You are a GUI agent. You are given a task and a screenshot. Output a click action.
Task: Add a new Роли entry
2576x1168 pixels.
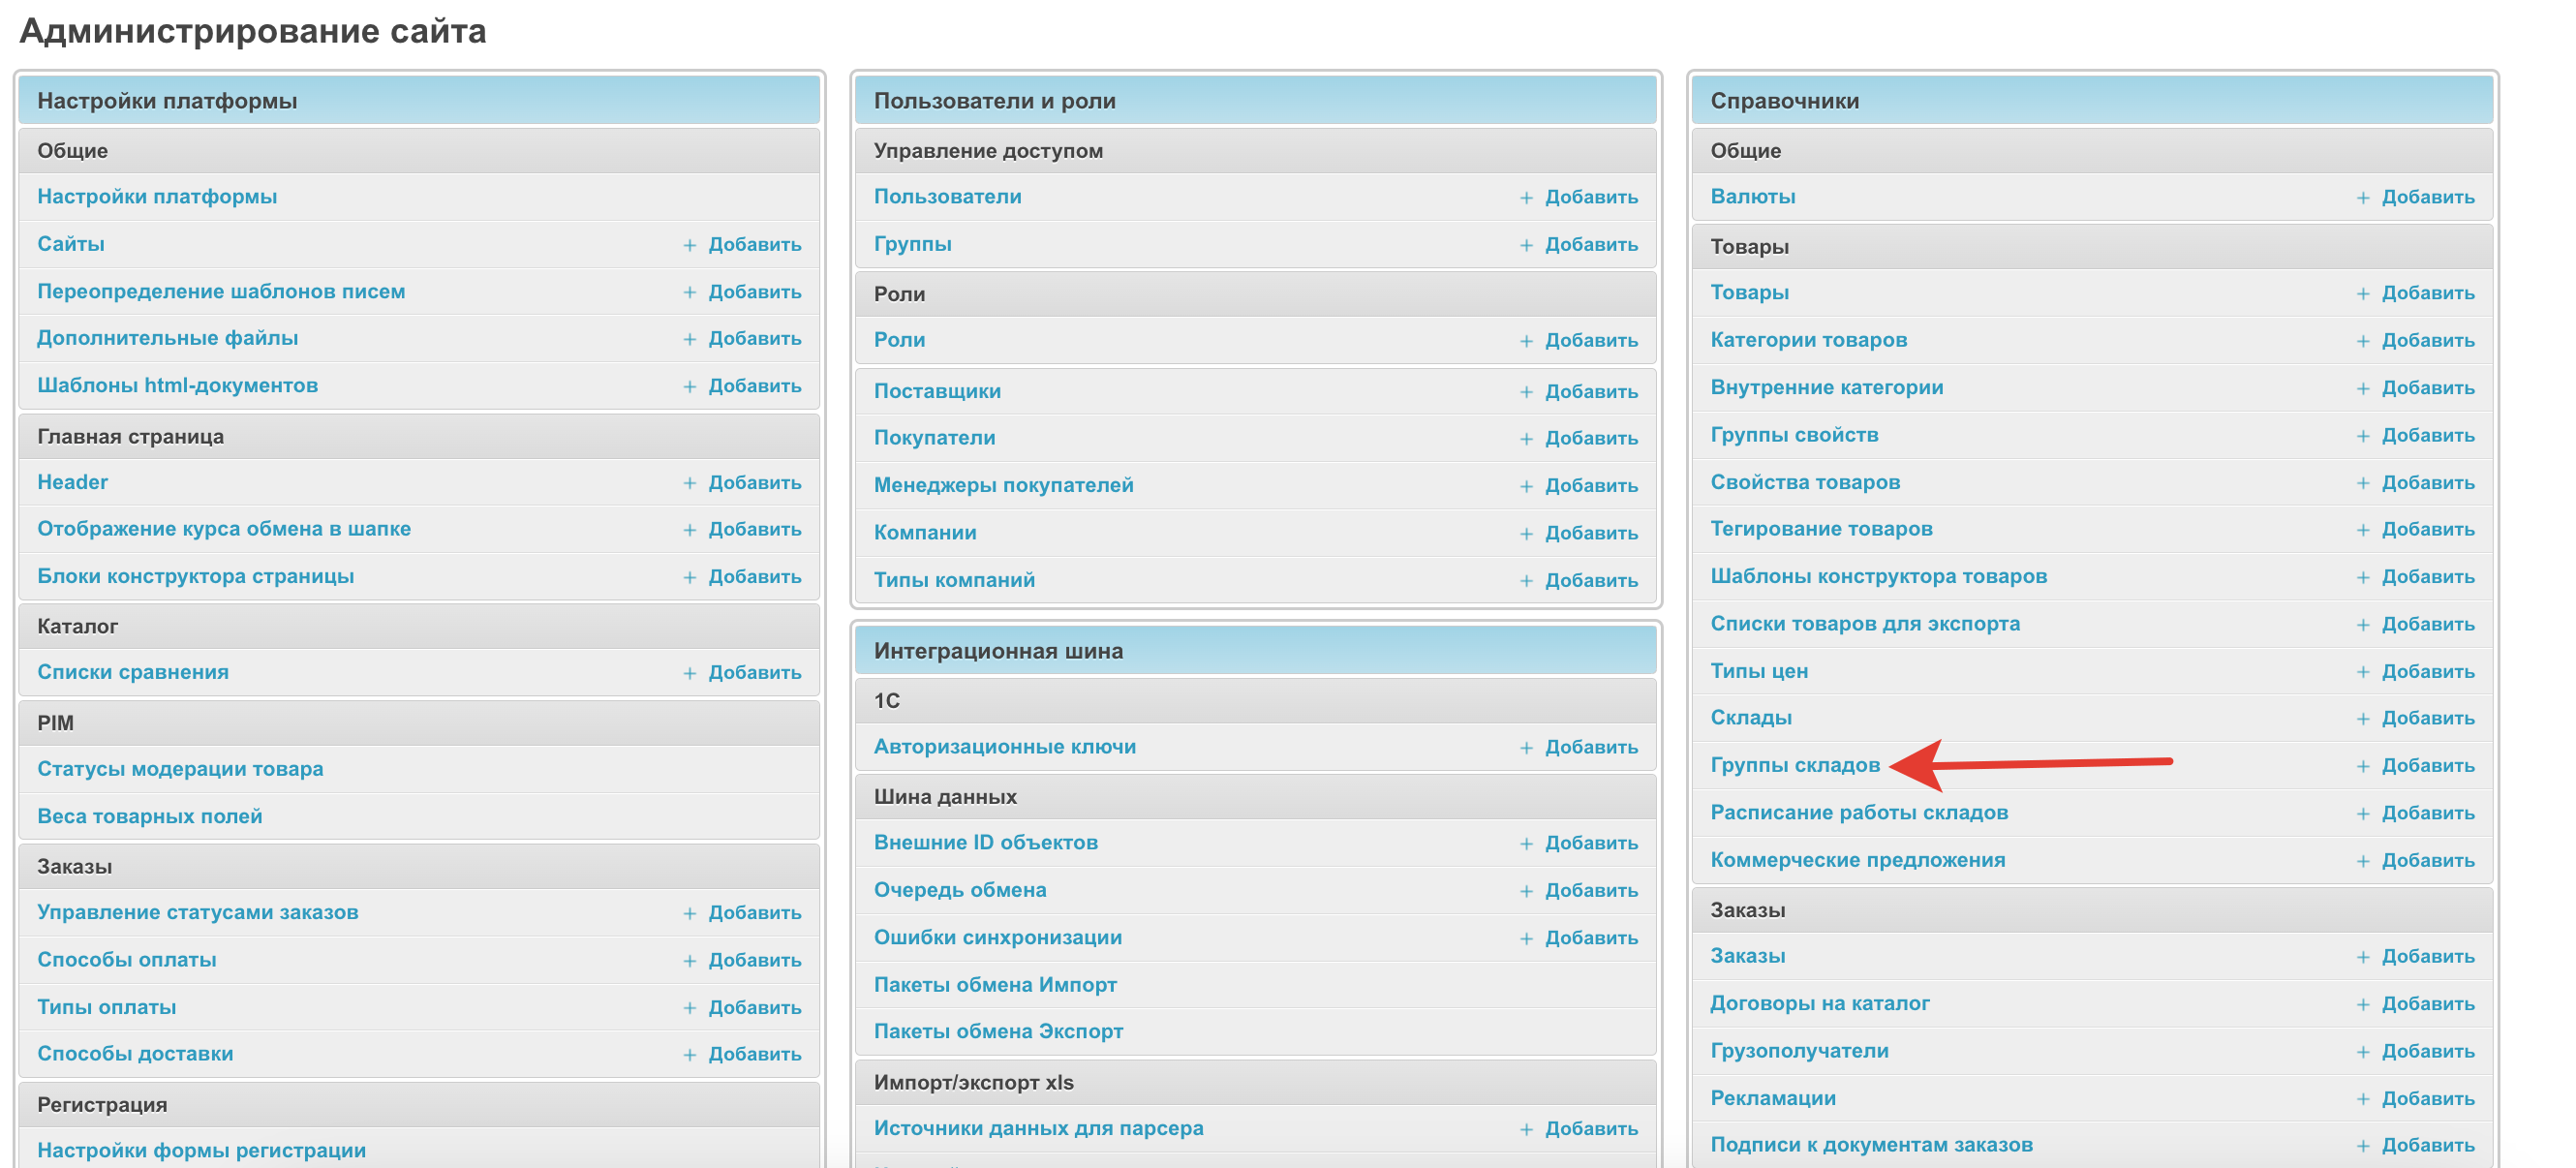click(1590, 341)
